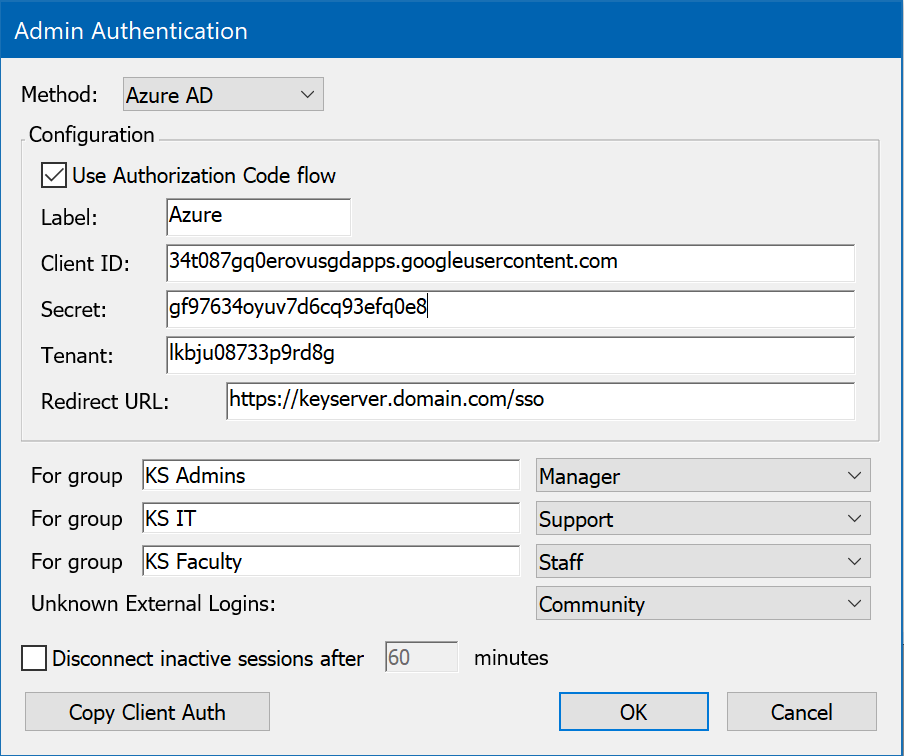Click the Configuration group label
Viewport: 904px width, 756px height.
point(92,135)
